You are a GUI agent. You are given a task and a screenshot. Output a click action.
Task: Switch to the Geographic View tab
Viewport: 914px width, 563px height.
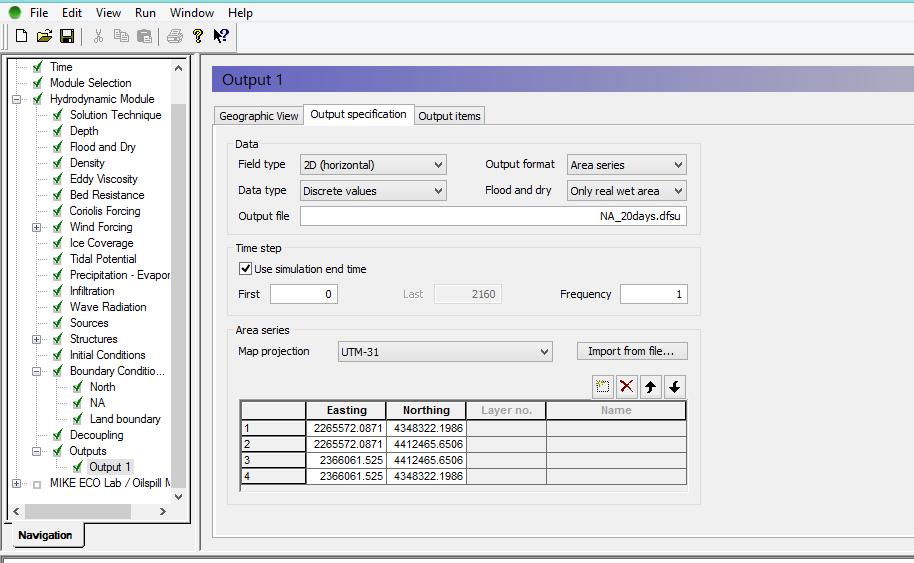[x=259, y=116]
